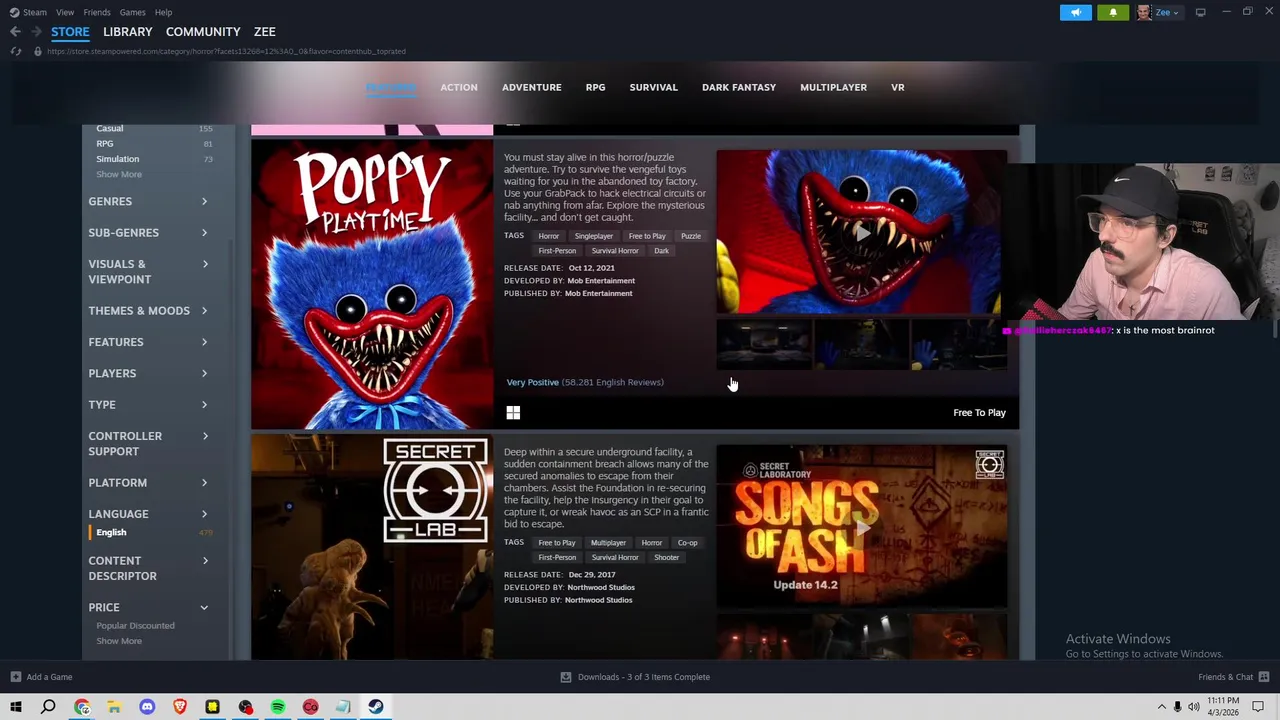Image resolution: width=1280 pixels, height=720 pixels.
Task: Open Steam announcements via the megaphone icon
Action: 1076,12
